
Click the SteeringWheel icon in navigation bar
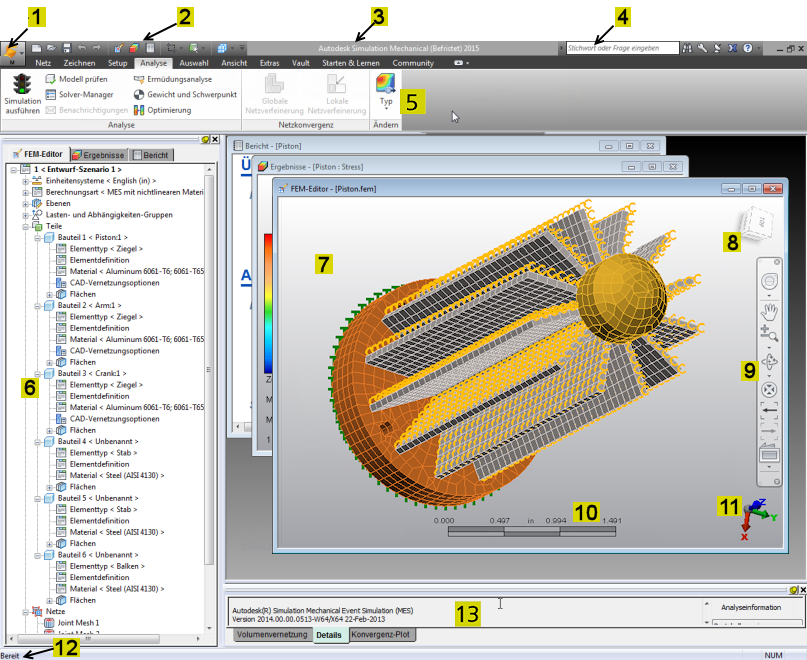769,282
